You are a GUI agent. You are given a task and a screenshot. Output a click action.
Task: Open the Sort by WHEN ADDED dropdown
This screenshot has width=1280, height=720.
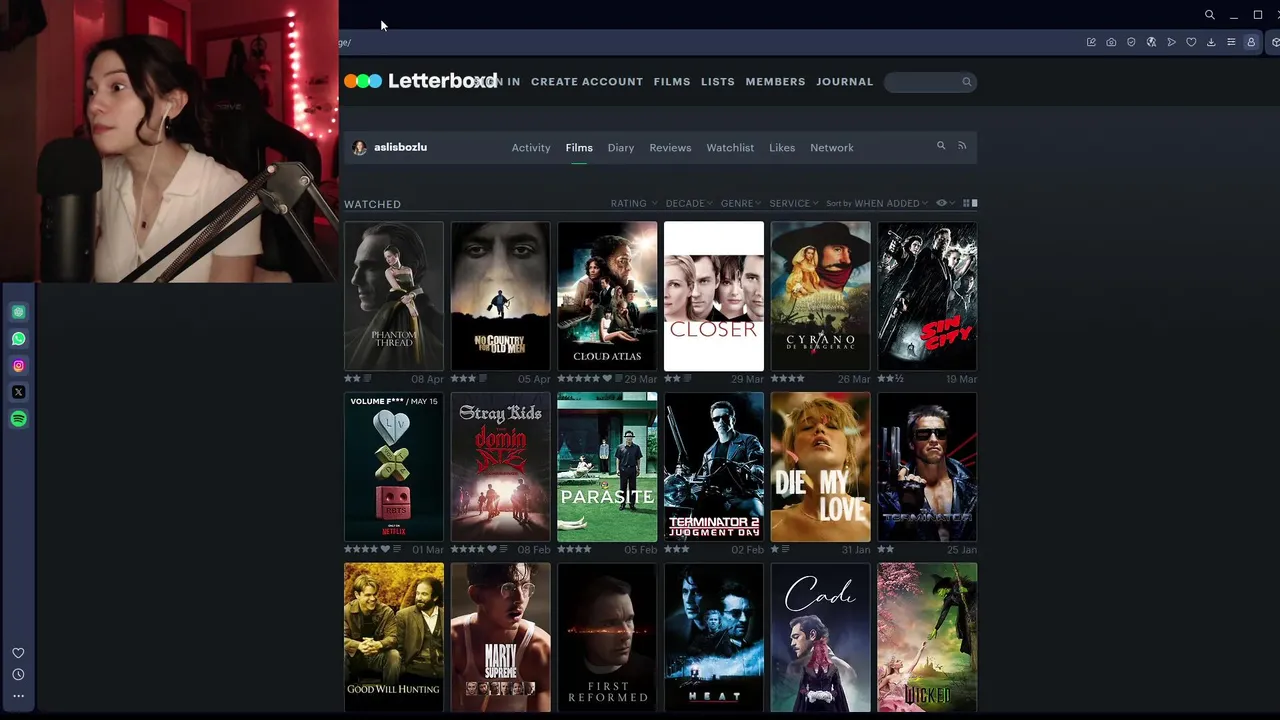click(x=877, y=203)
